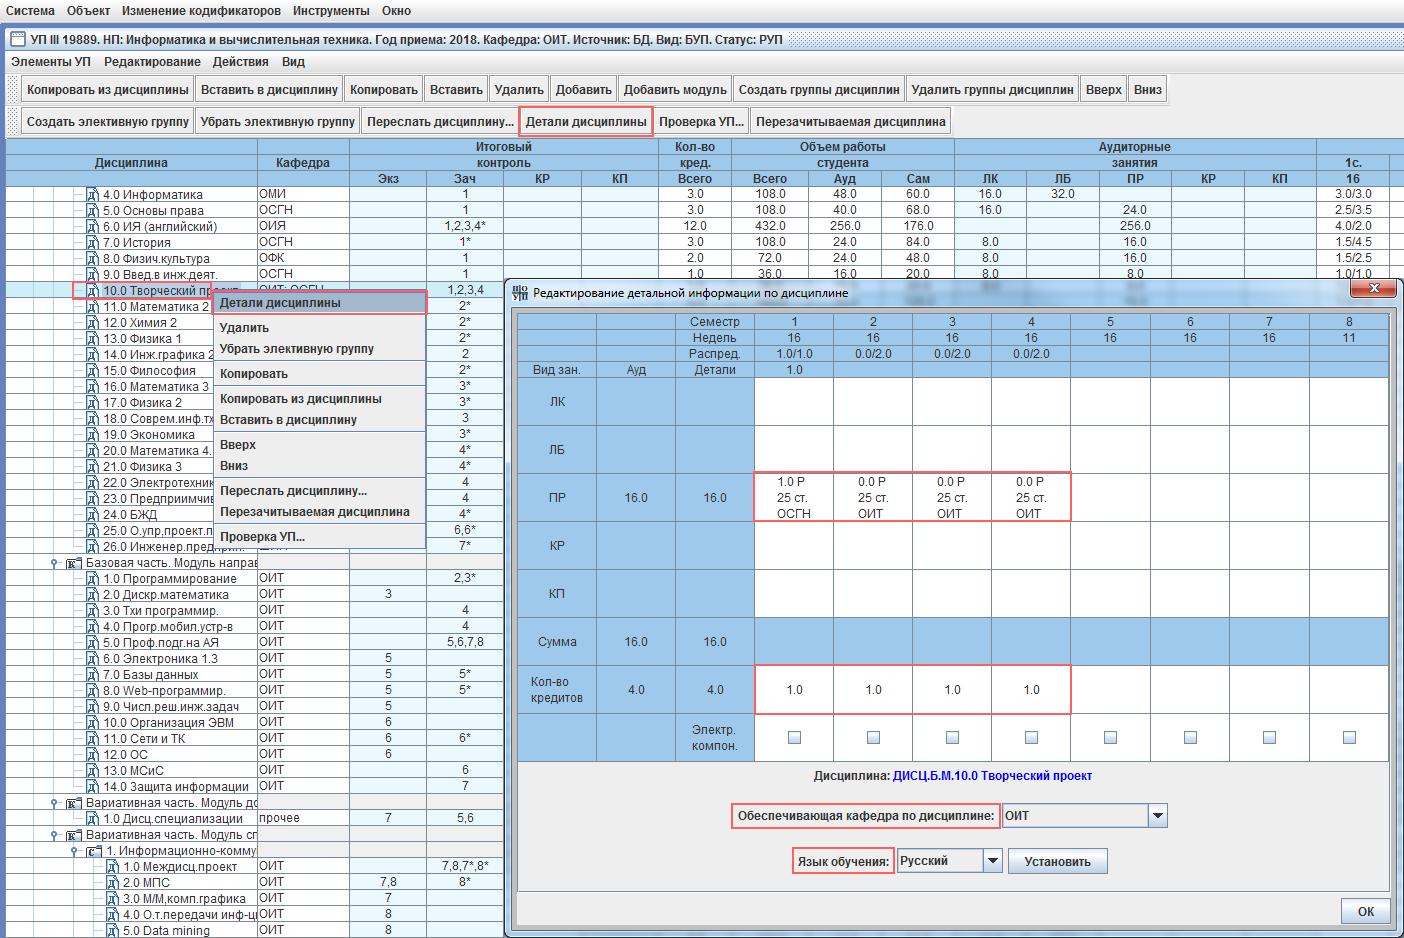Click document icon next to 15.0 Философия

[92, 371]
